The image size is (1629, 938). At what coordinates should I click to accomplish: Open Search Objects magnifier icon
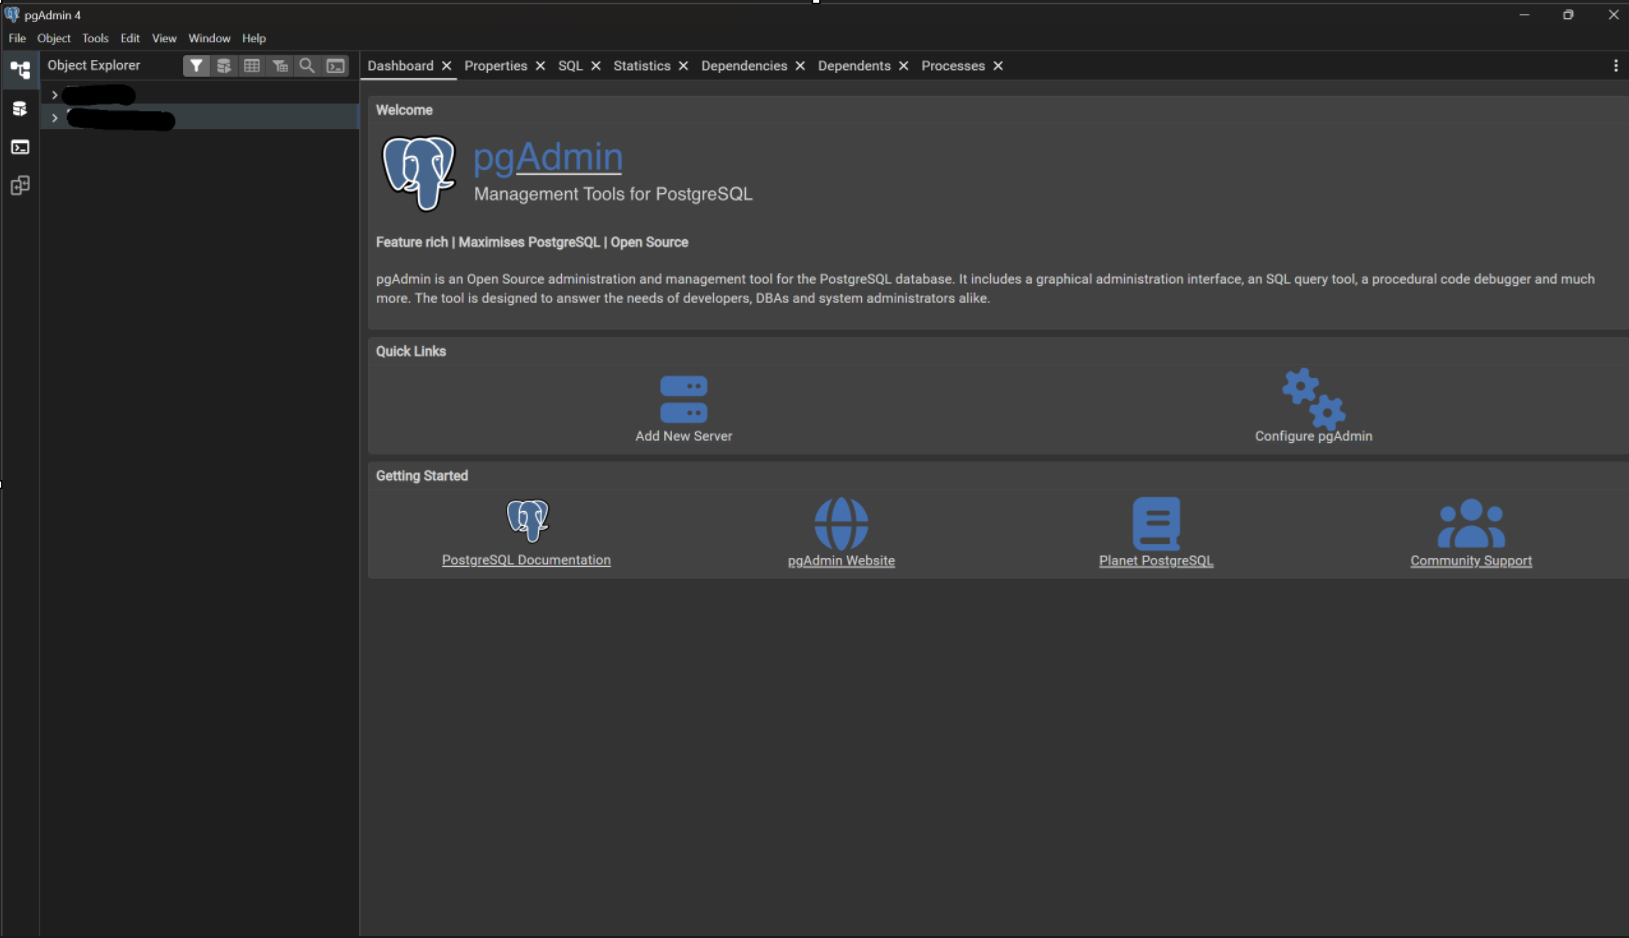pos(307,66)
